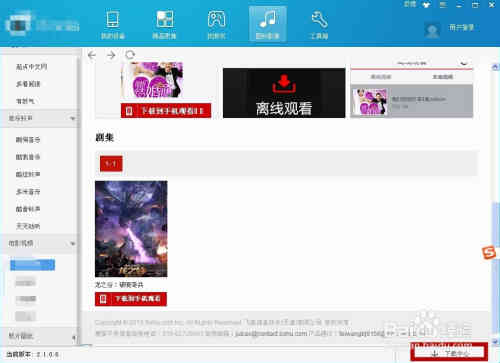Click the login text beside avatar
Image resolution: width=500 pixels, height=363 pixels.
pyautogui.click(x=462, y=27)
